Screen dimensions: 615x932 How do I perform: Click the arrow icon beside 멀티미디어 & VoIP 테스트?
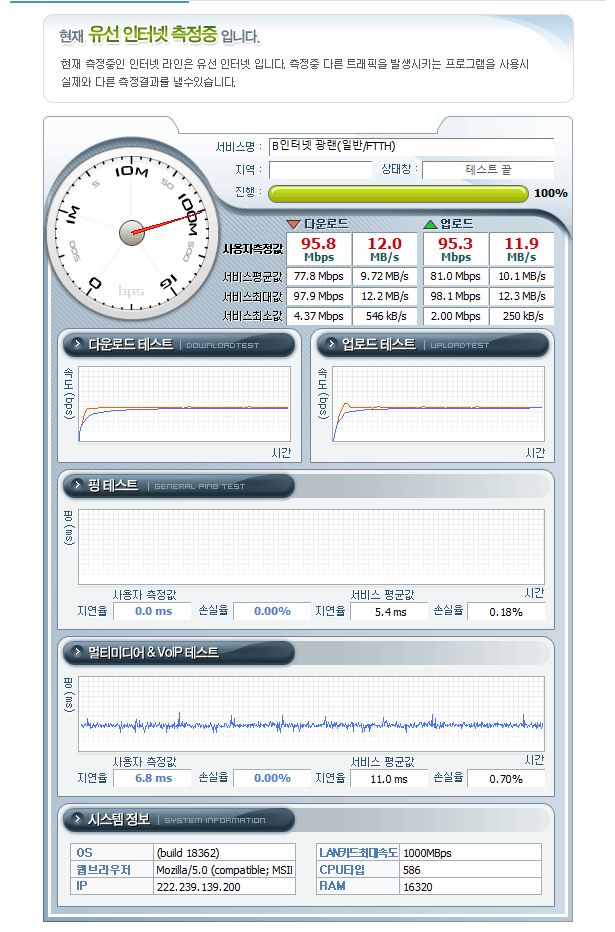click(x=75, y=653)
